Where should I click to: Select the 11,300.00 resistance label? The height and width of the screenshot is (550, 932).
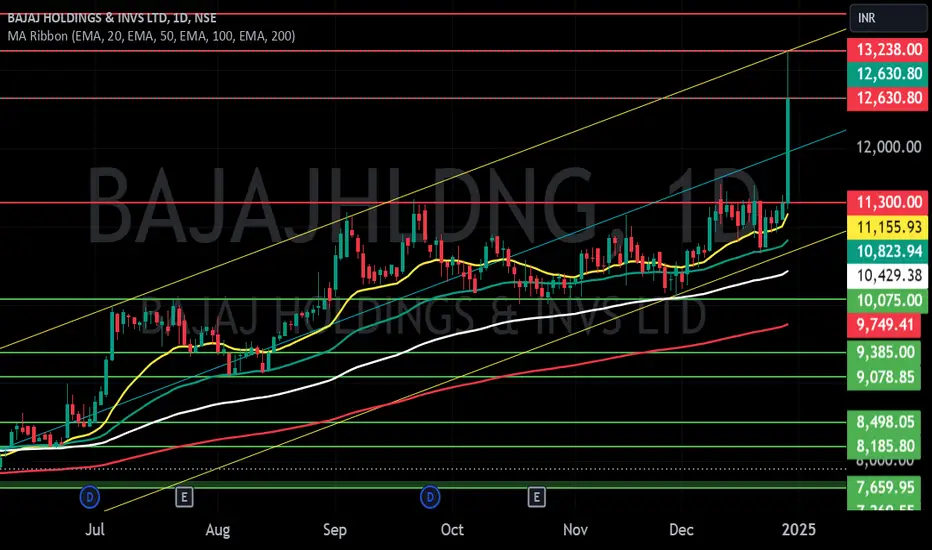887,203
